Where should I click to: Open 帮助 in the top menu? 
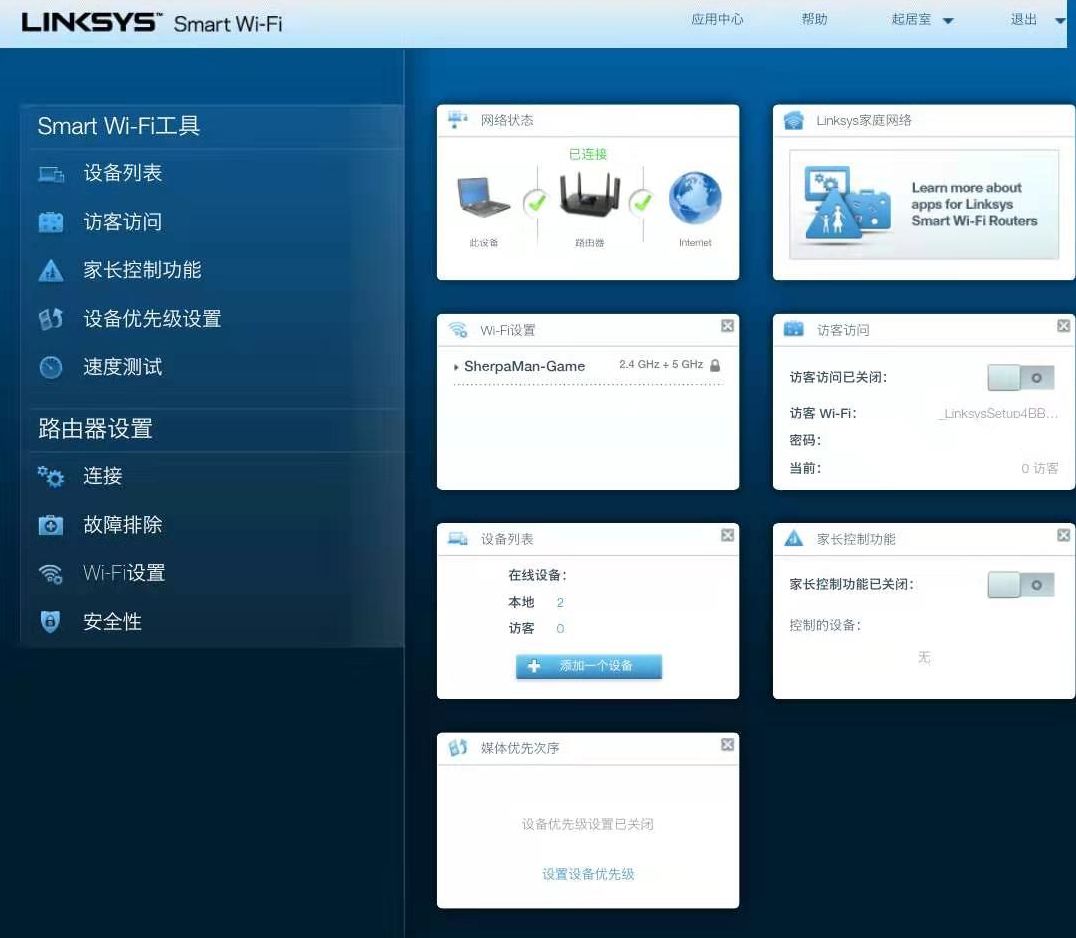click(815, 19)
